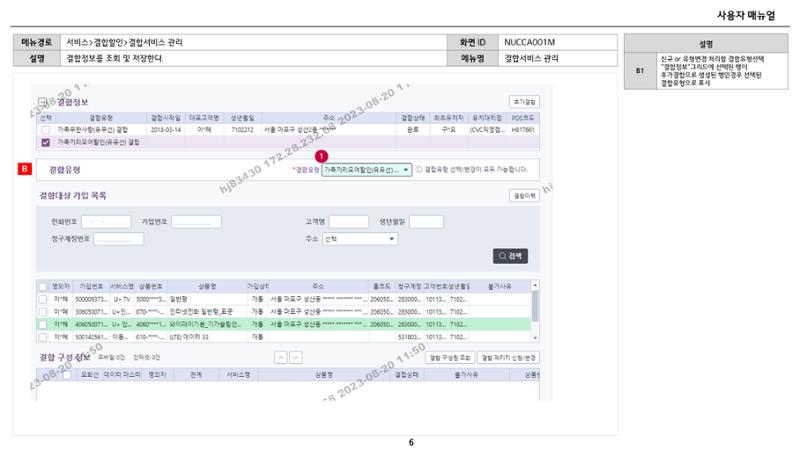The height and width of the screenshot is (450, 800).
Task: Click the vertical scrollbar thumb of subscription table
Action: [x=535, y=306]
